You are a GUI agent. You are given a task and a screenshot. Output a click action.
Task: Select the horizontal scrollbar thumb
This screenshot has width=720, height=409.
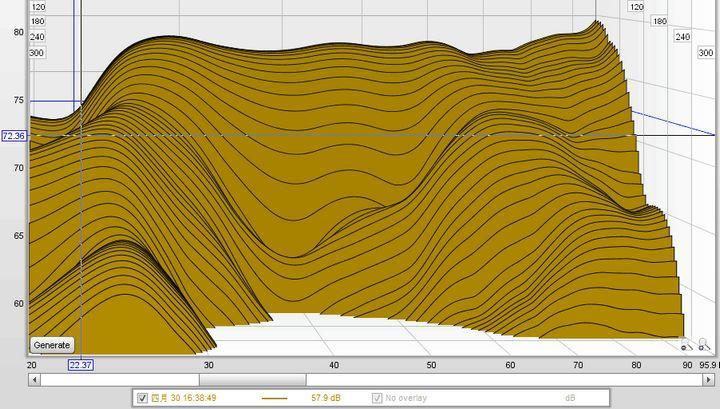252,380
